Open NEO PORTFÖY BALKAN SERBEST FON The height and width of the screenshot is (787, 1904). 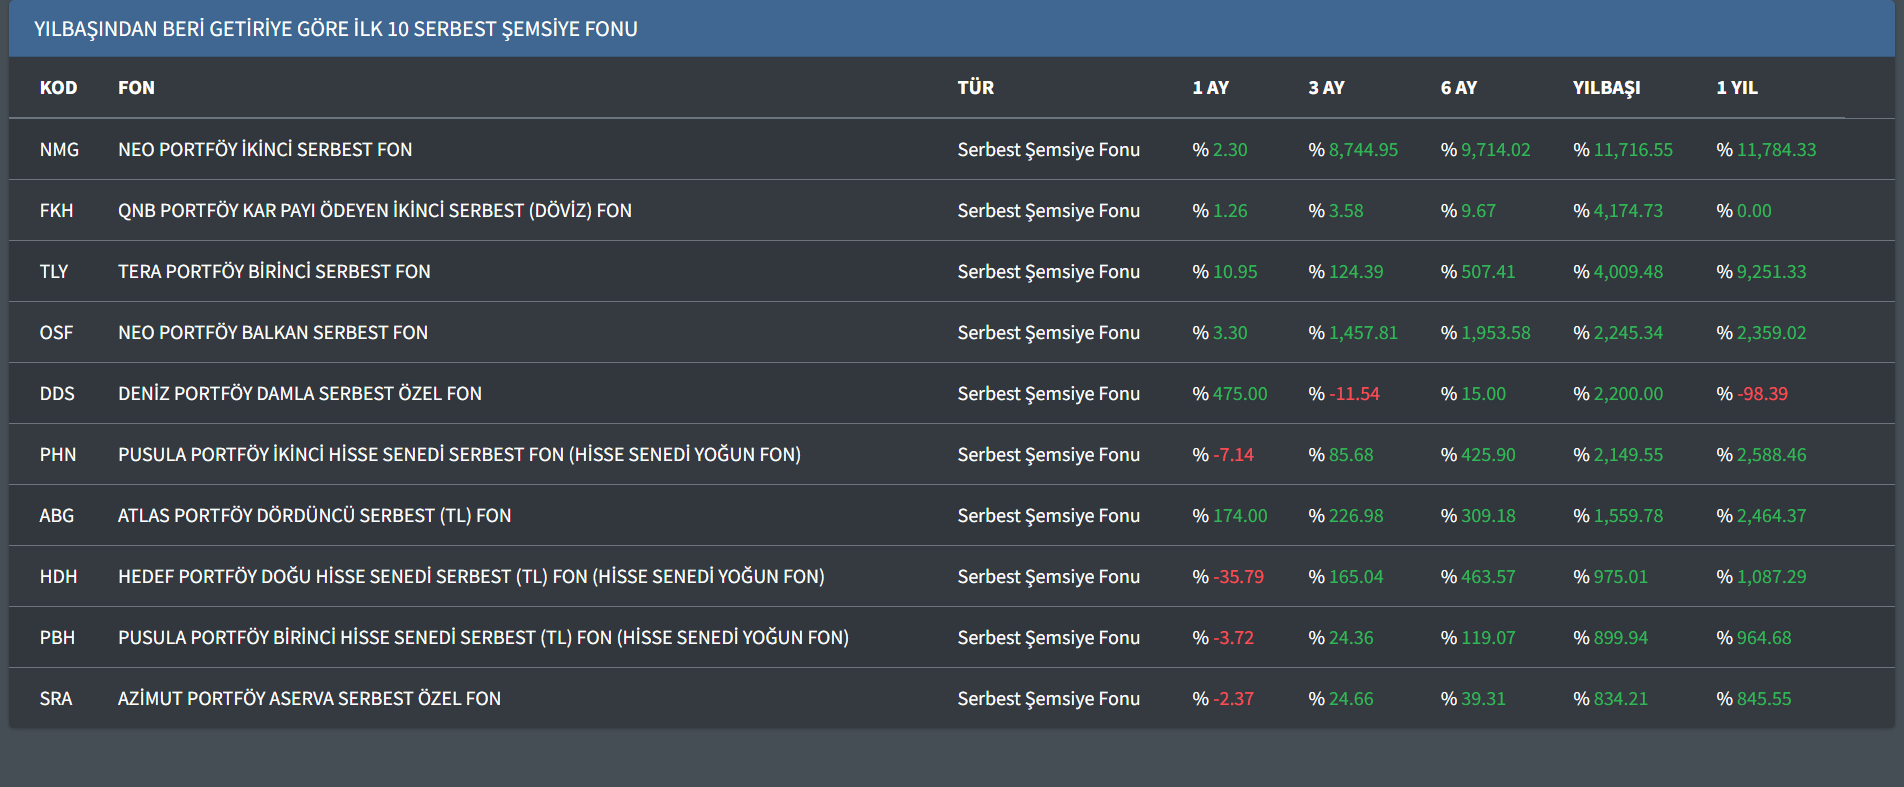(272, 333)
